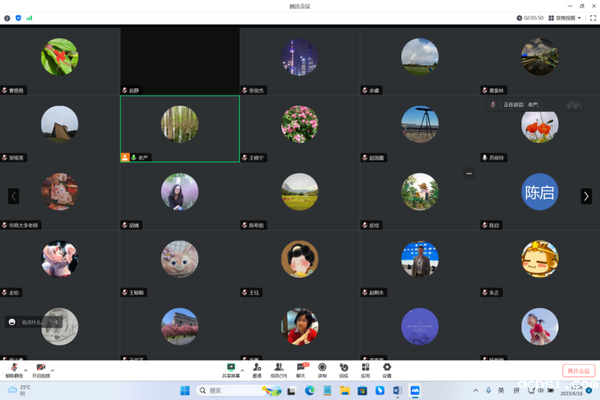Go to next page of participants
This screenshot has width=600, height=400.
(x=586, y=196)
